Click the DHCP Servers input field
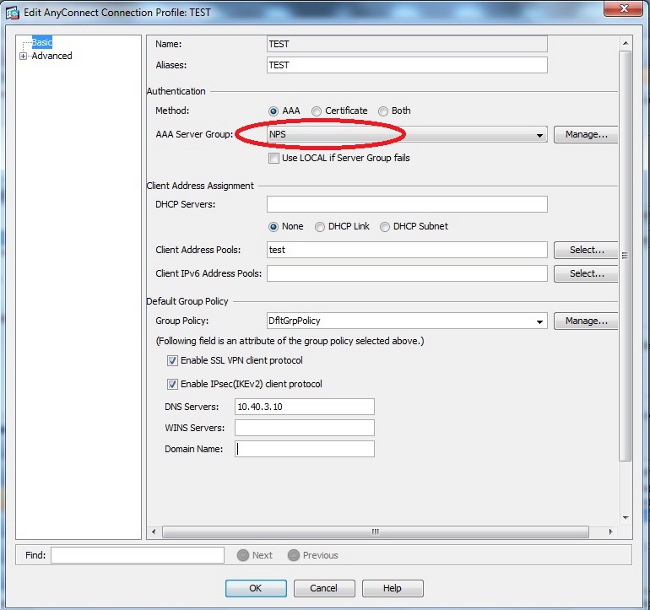The width and height of the screenshot is (650, 610). coord(407,205)
